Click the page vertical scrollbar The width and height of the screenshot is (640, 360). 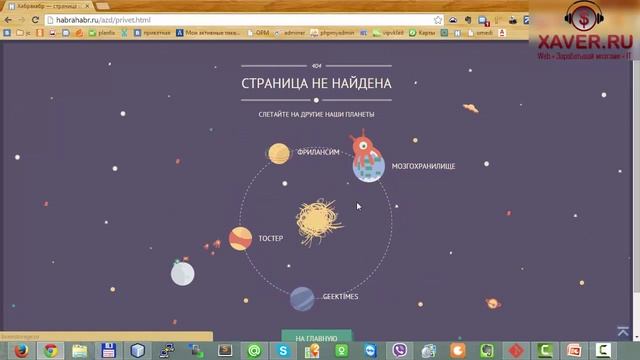tap(636, 176)
